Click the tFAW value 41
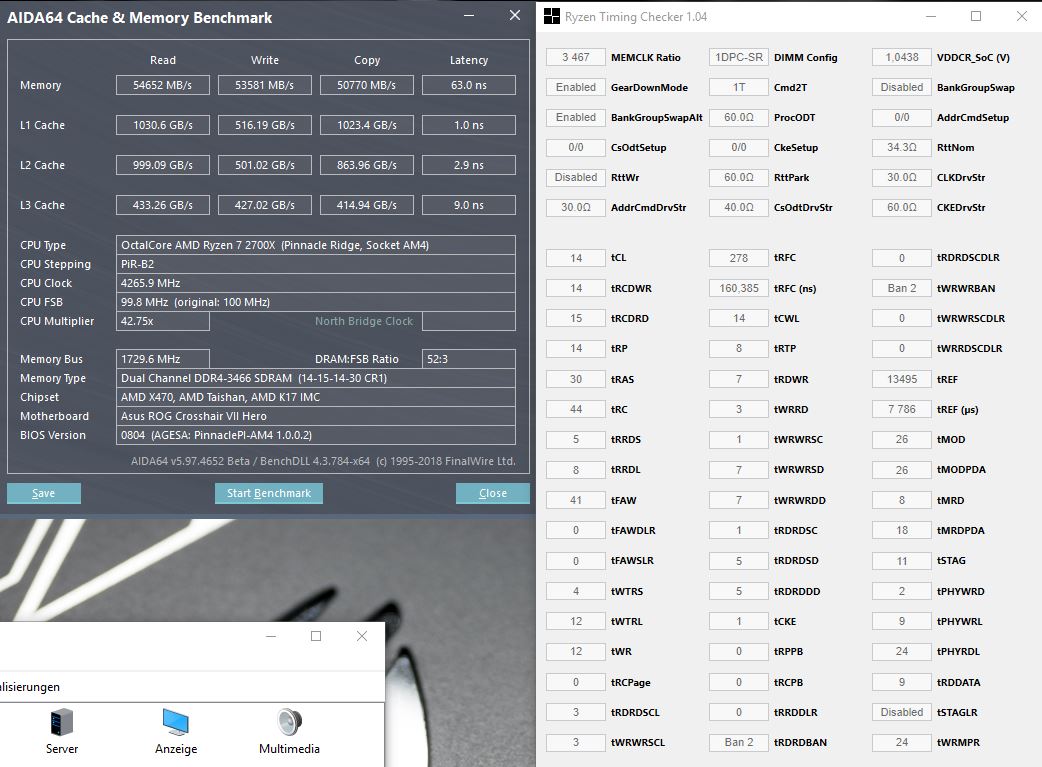 pyautogui.click(x=575, y=500)
